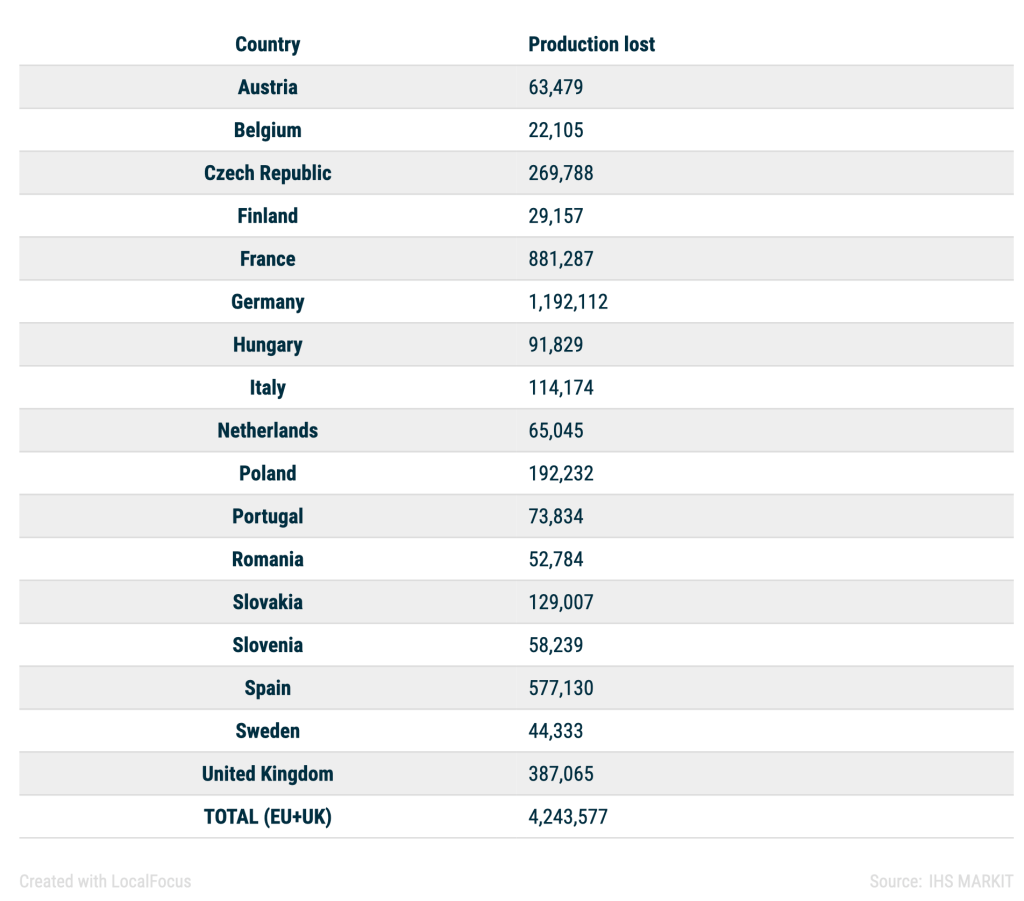Click the United Kingdom row label
This screenshot has height=901, width=1024.
(267, 775)
